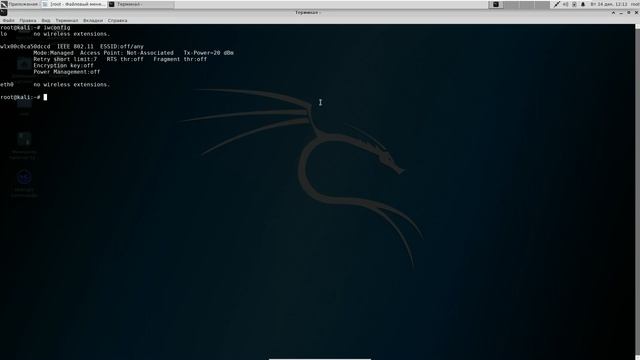Click the text Retry short limit:7
The image size is (640, 360).
(x=65, y=59)
